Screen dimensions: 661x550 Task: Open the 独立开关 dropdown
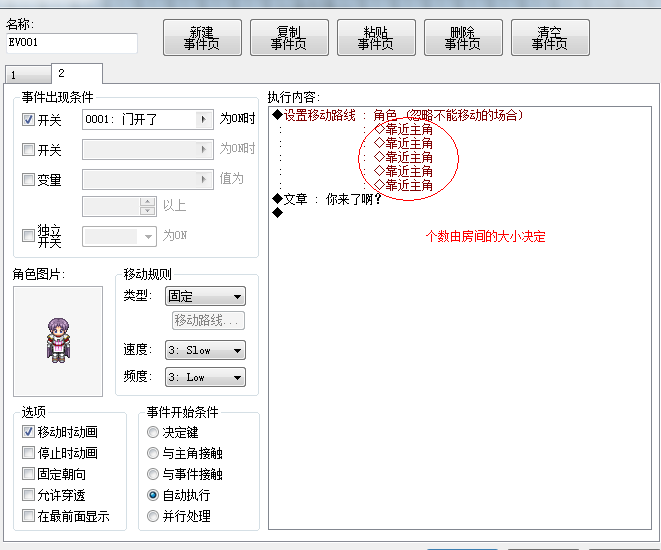(119, 236)
